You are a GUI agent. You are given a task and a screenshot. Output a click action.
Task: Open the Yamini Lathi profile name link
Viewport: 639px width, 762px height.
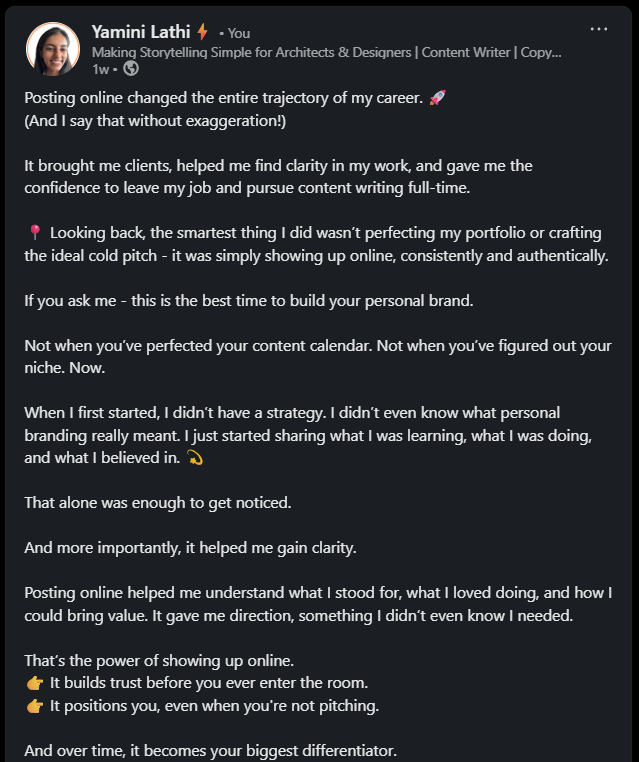pyautogui.click(x=141, y=32)
